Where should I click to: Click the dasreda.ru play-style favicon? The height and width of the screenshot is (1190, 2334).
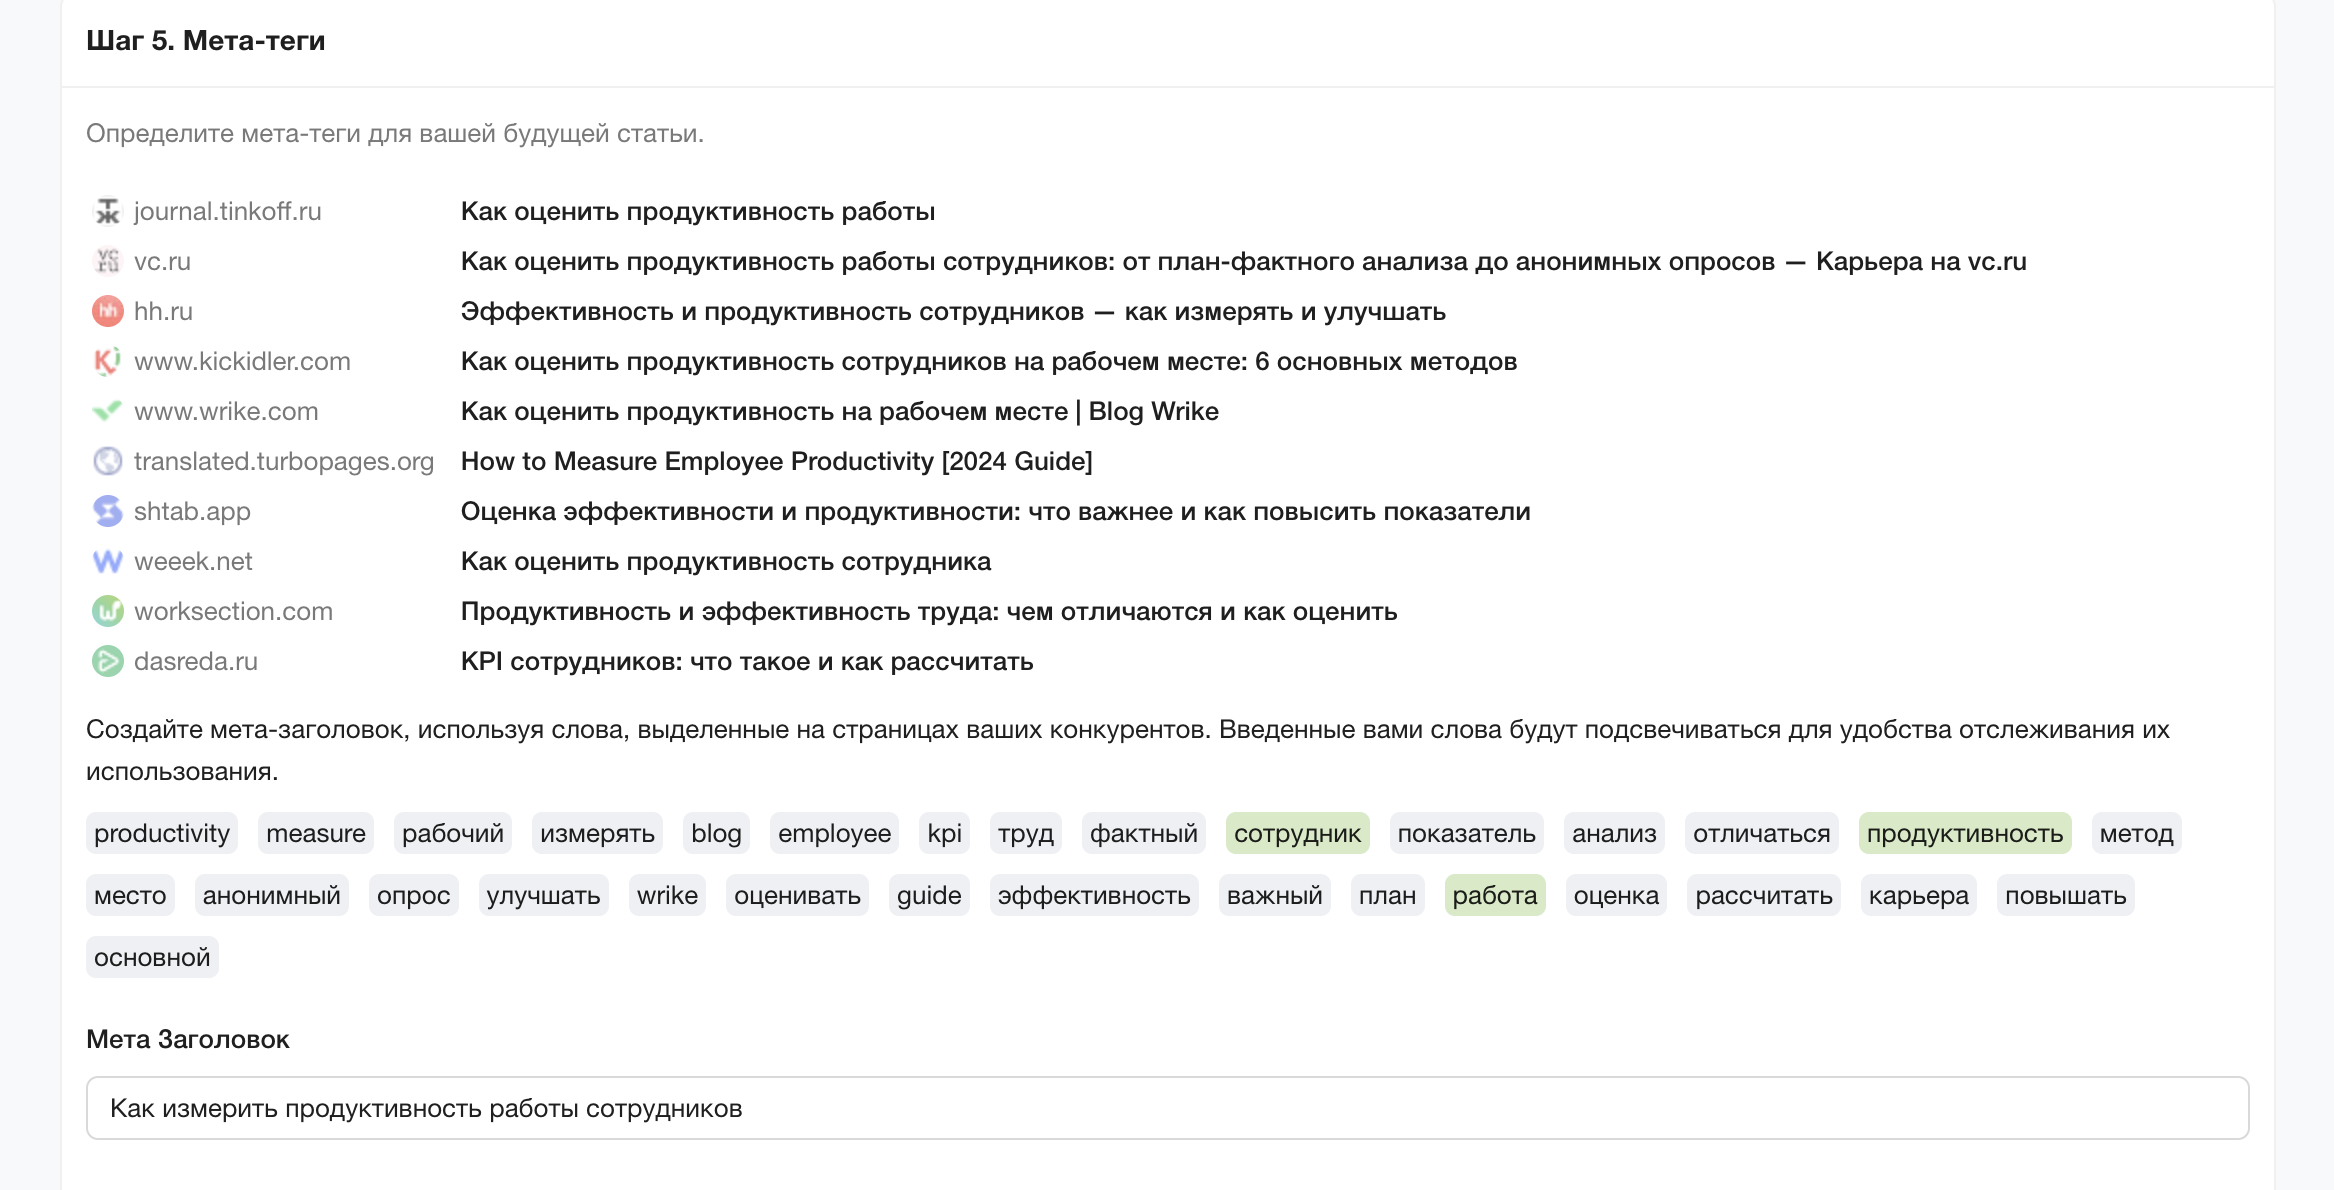click(107, 661)
